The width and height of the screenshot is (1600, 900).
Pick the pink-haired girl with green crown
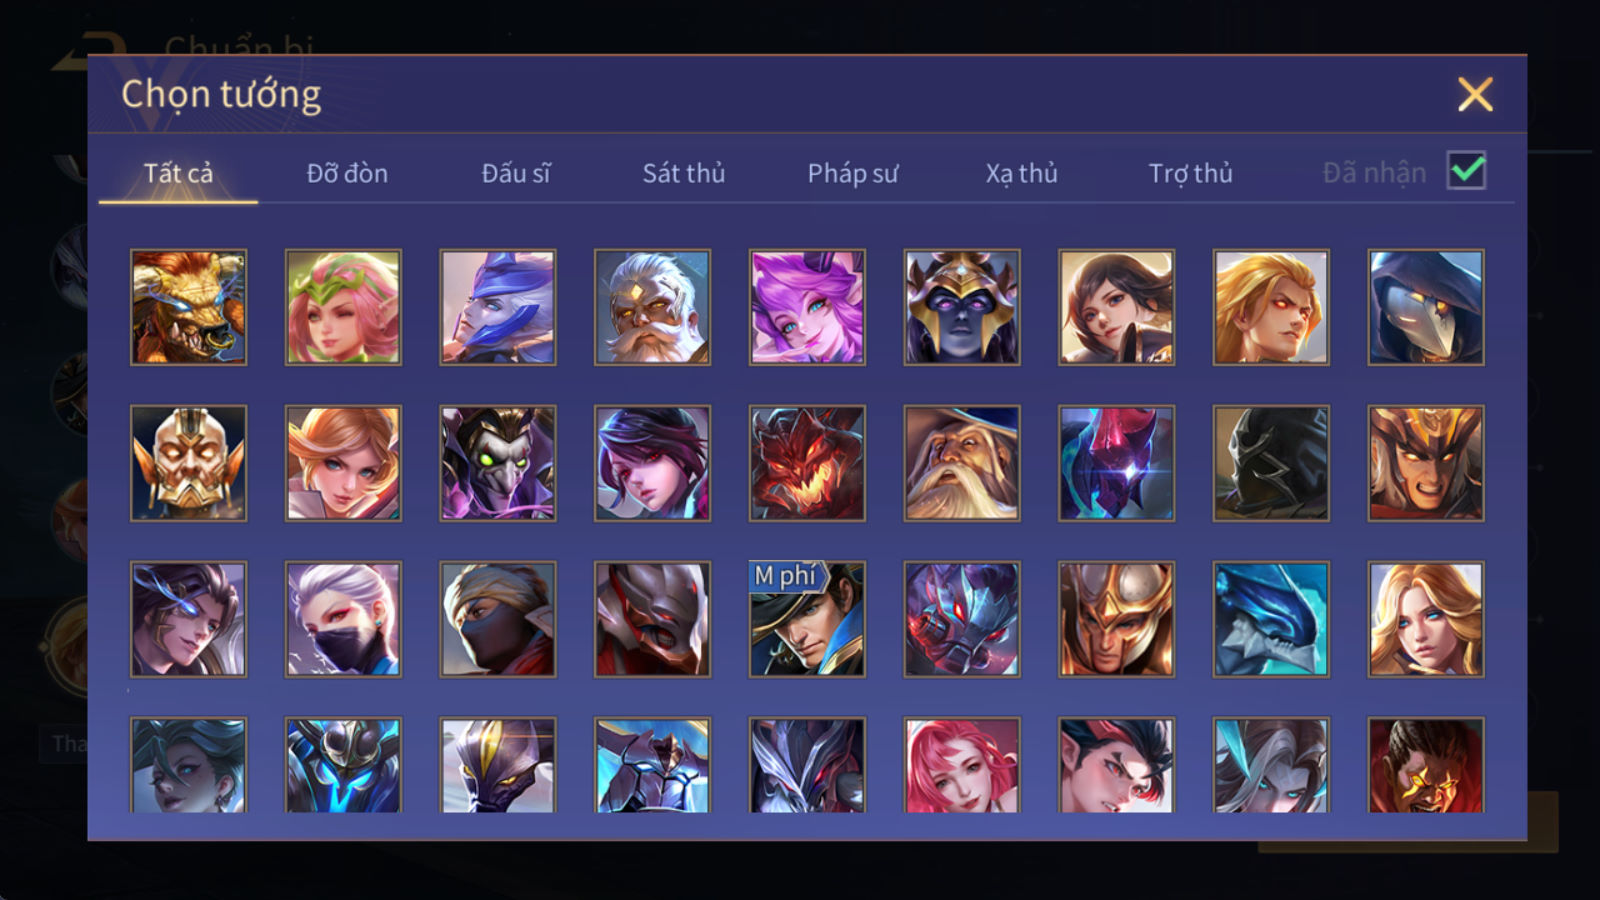[x=343, y=307]
